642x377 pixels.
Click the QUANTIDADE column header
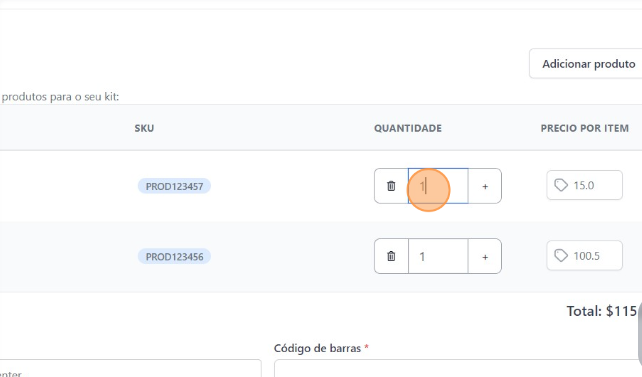coord(408,128)
